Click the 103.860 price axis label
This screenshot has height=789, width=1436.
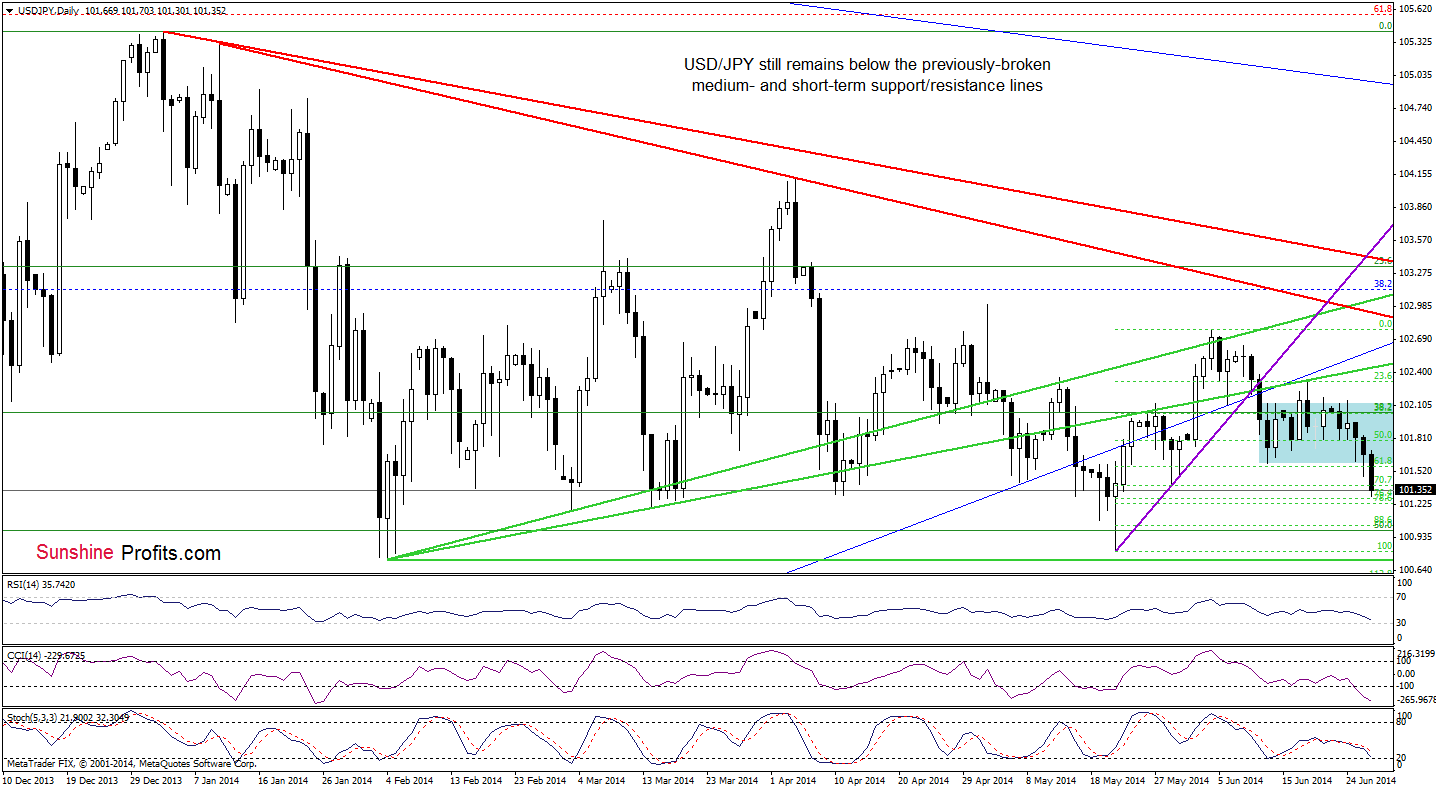point(1415,206)
